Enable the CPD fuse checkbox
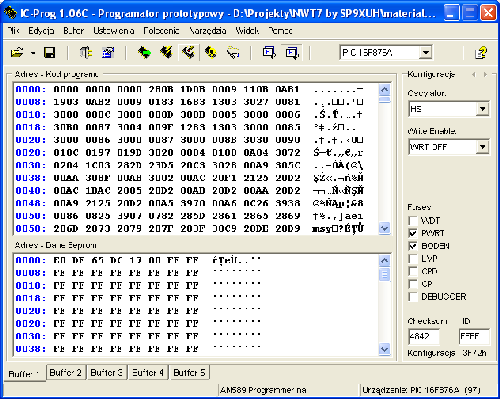 pyautogui.click(x=413, y=271)
